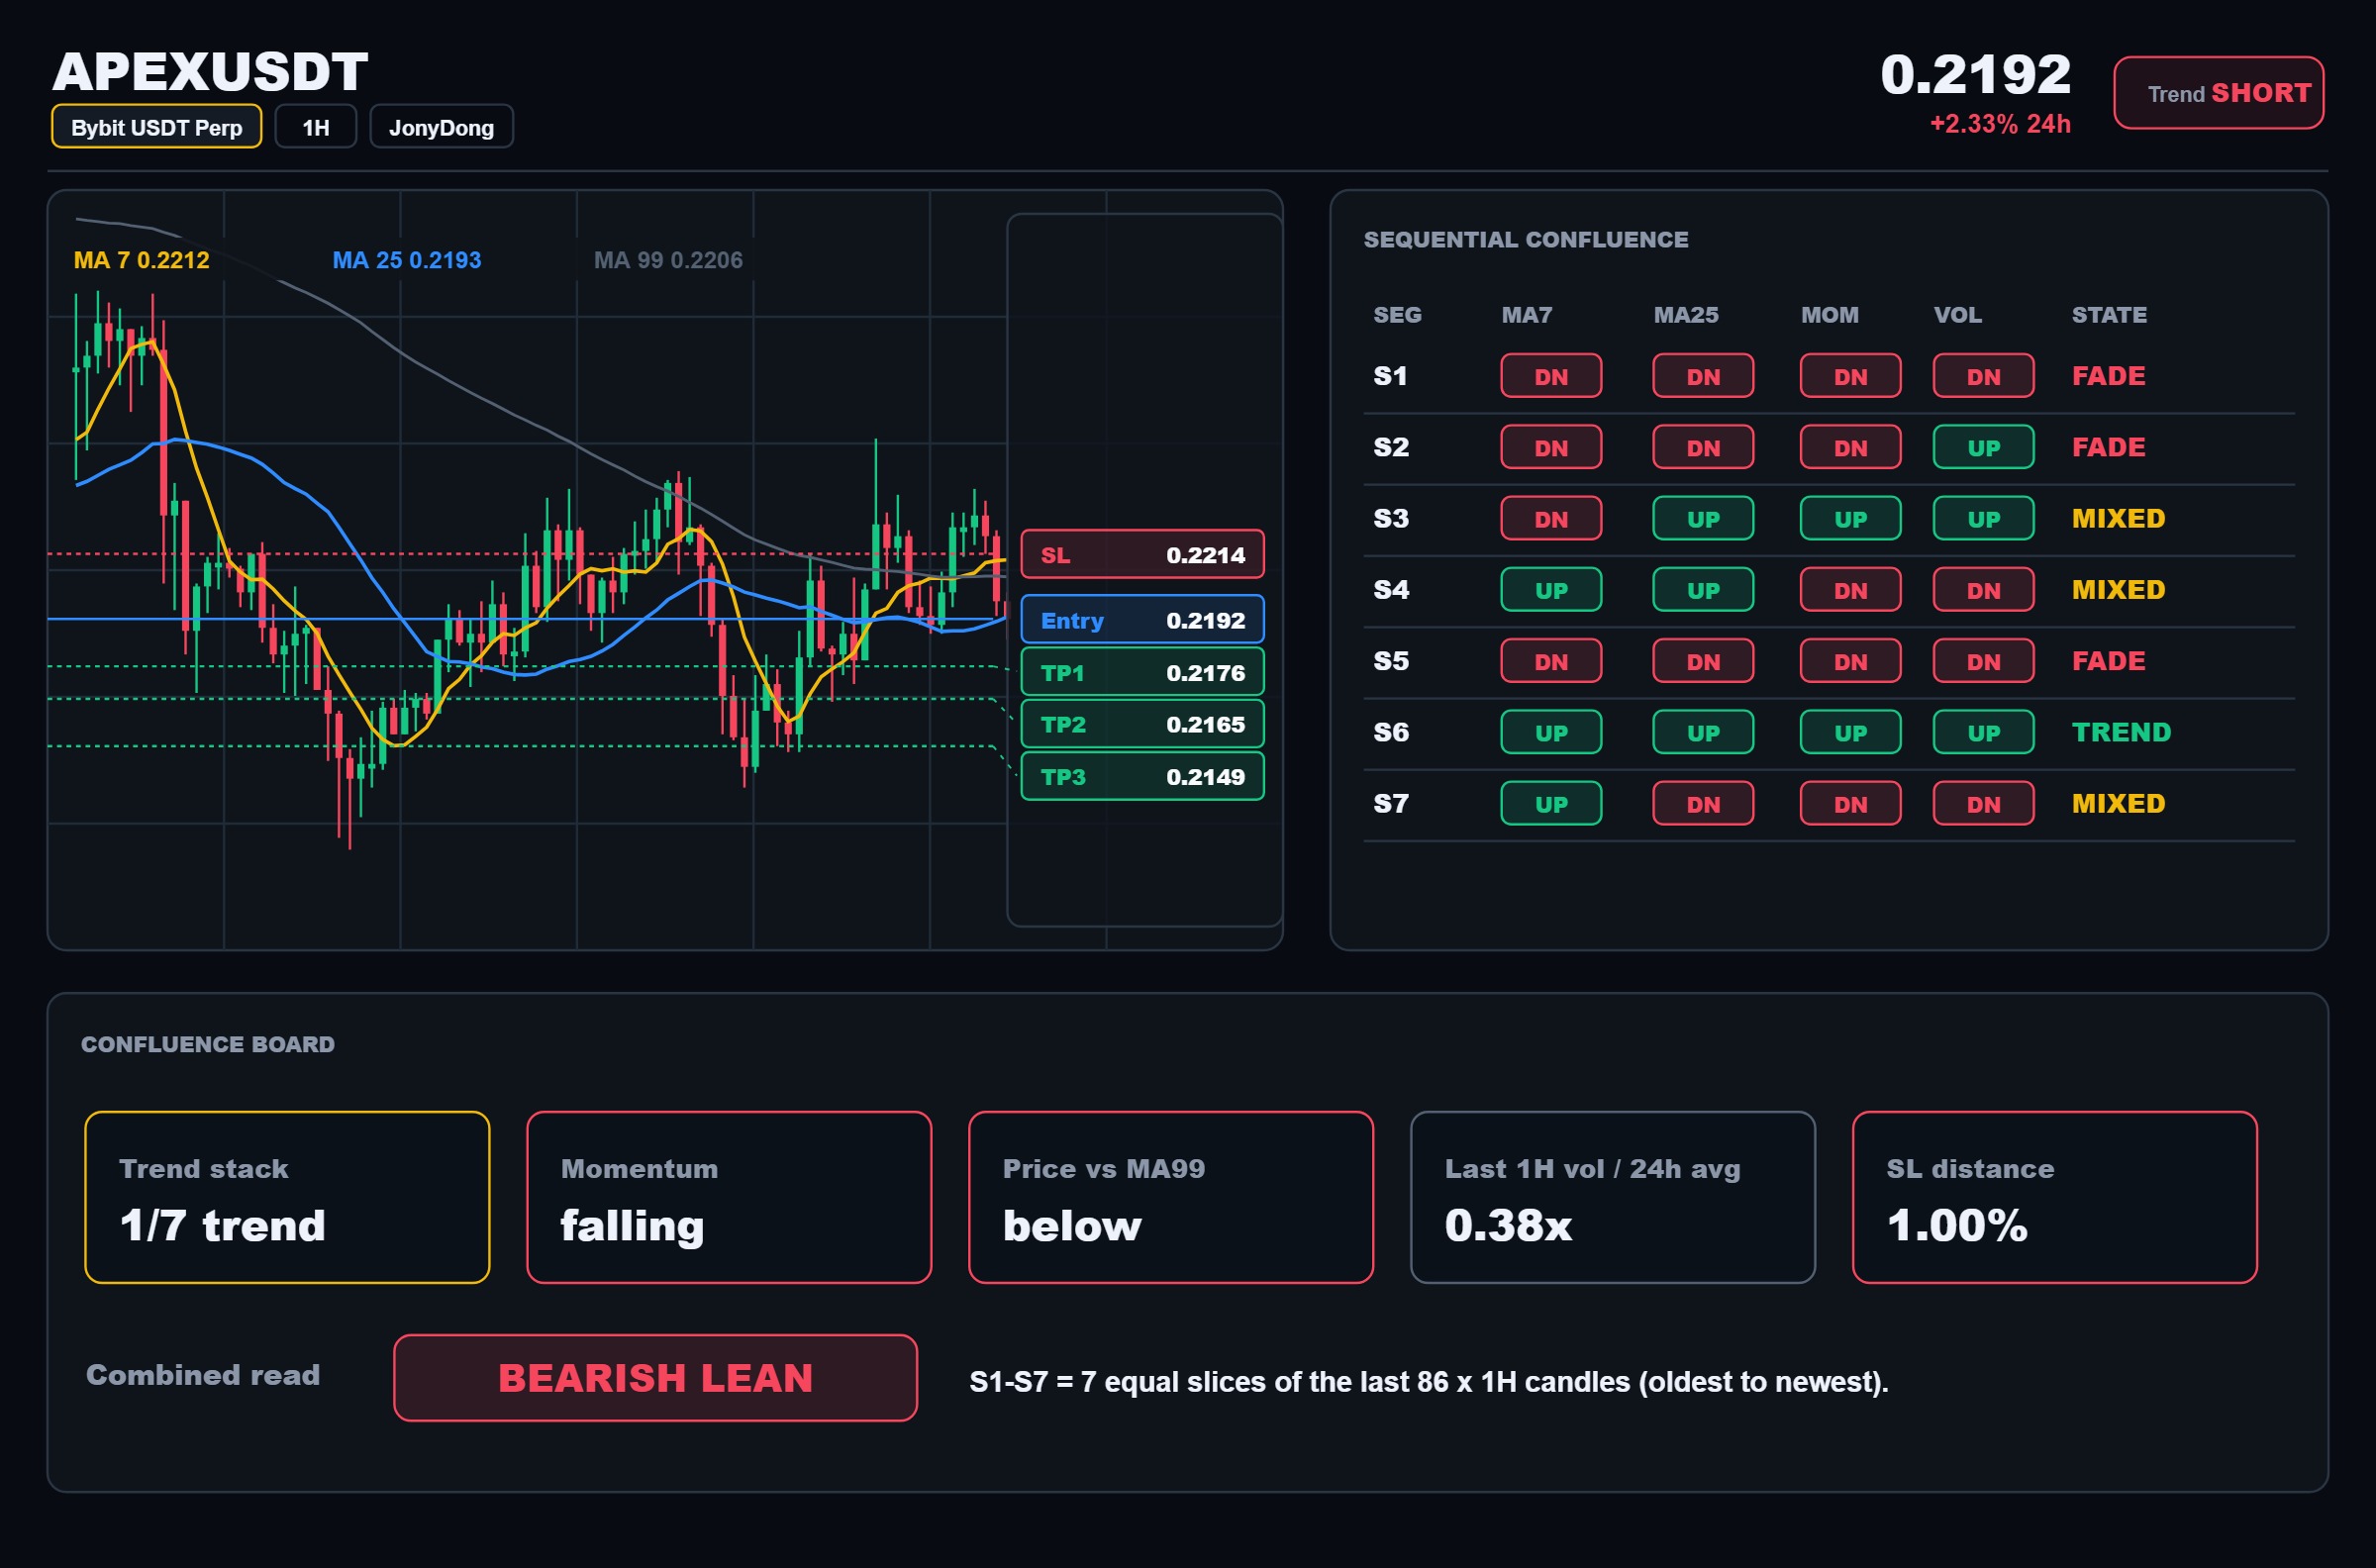Click the SL 0.2214 level label
This screenshot has height=1568, width=2376.
pyautogui.click(x=1142, y=555)
